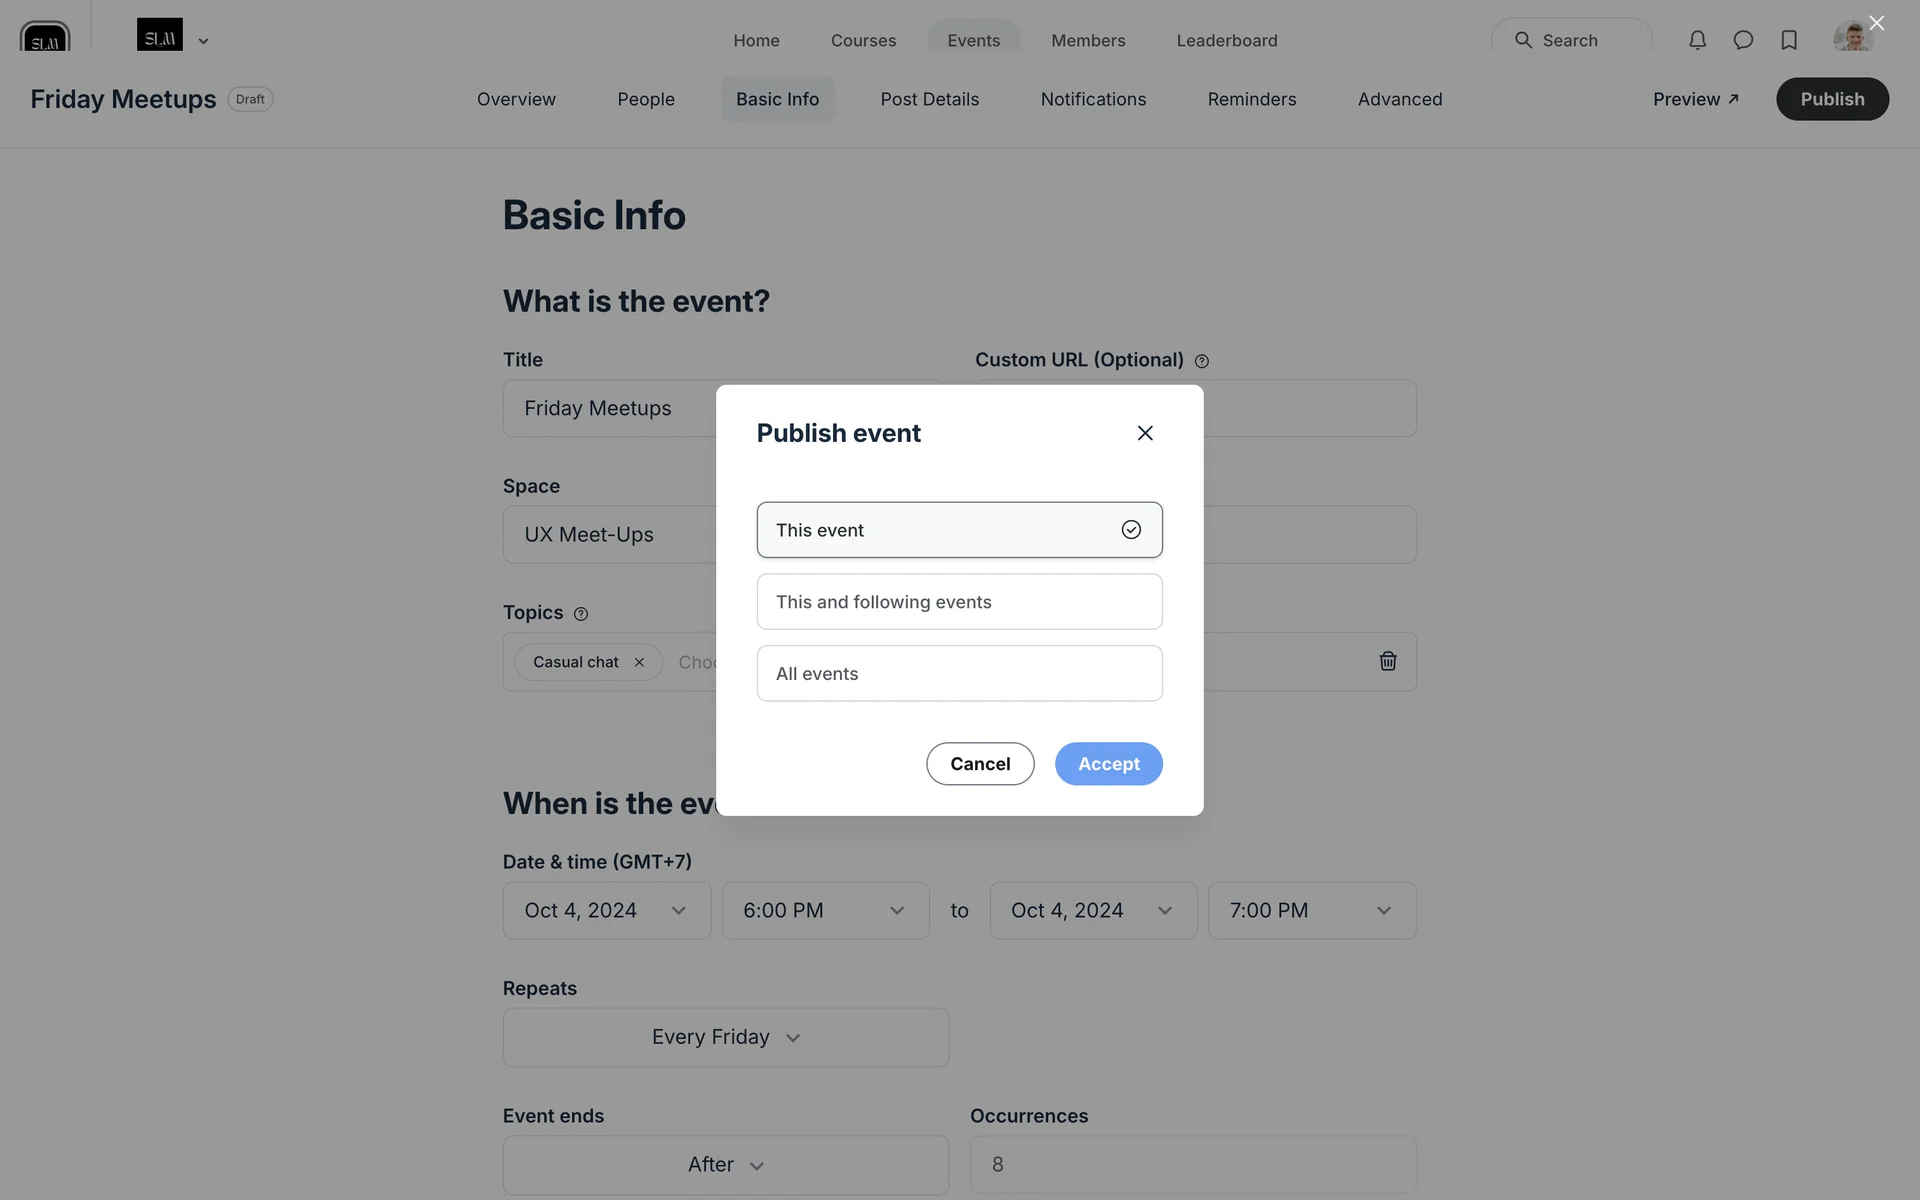Image resolution: width=1920 pixels, height=1200 pixels.
Task: Choose "This and following events" option
Action: (959, 602)
